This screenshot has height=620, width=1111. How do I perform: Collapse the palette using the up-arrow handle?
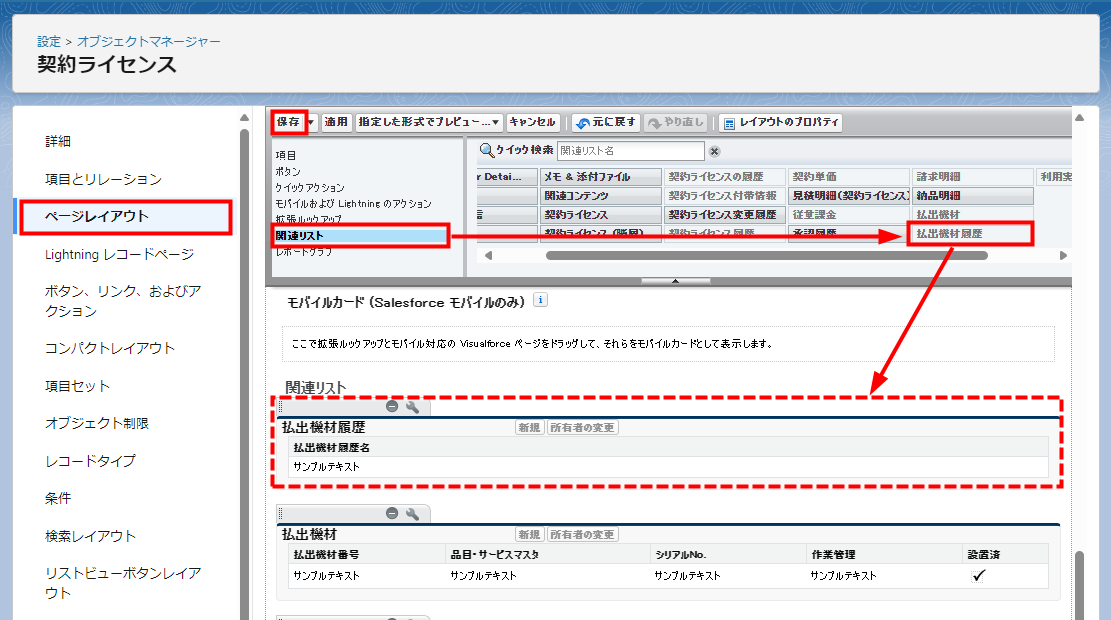point(675,282)
